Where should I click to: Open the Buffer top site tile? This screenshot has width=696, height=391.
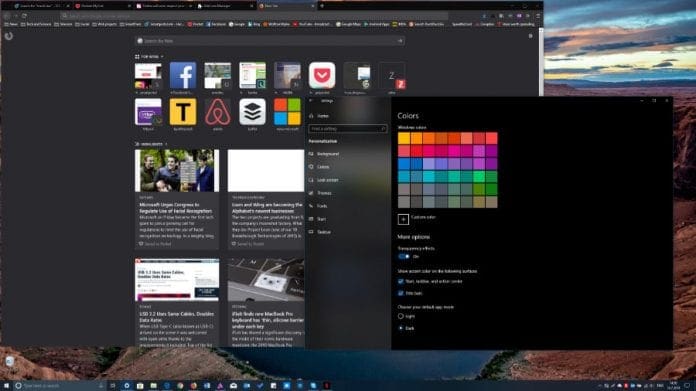(x=252, y=112)
